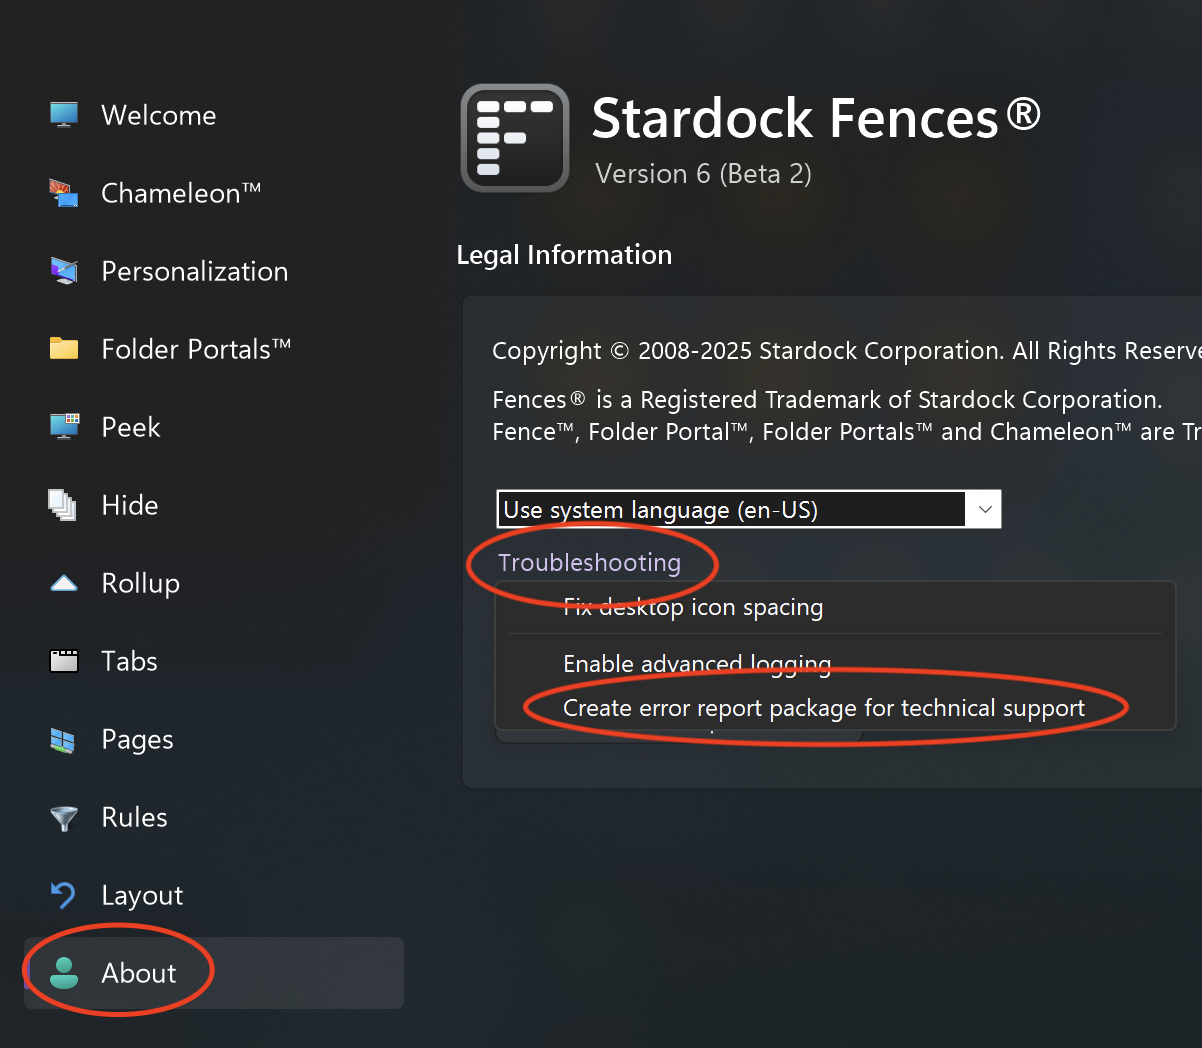This screenshot has height=1048, width=1202.
Task: Open the system language dropdown arrow
Action: [984, 510]
